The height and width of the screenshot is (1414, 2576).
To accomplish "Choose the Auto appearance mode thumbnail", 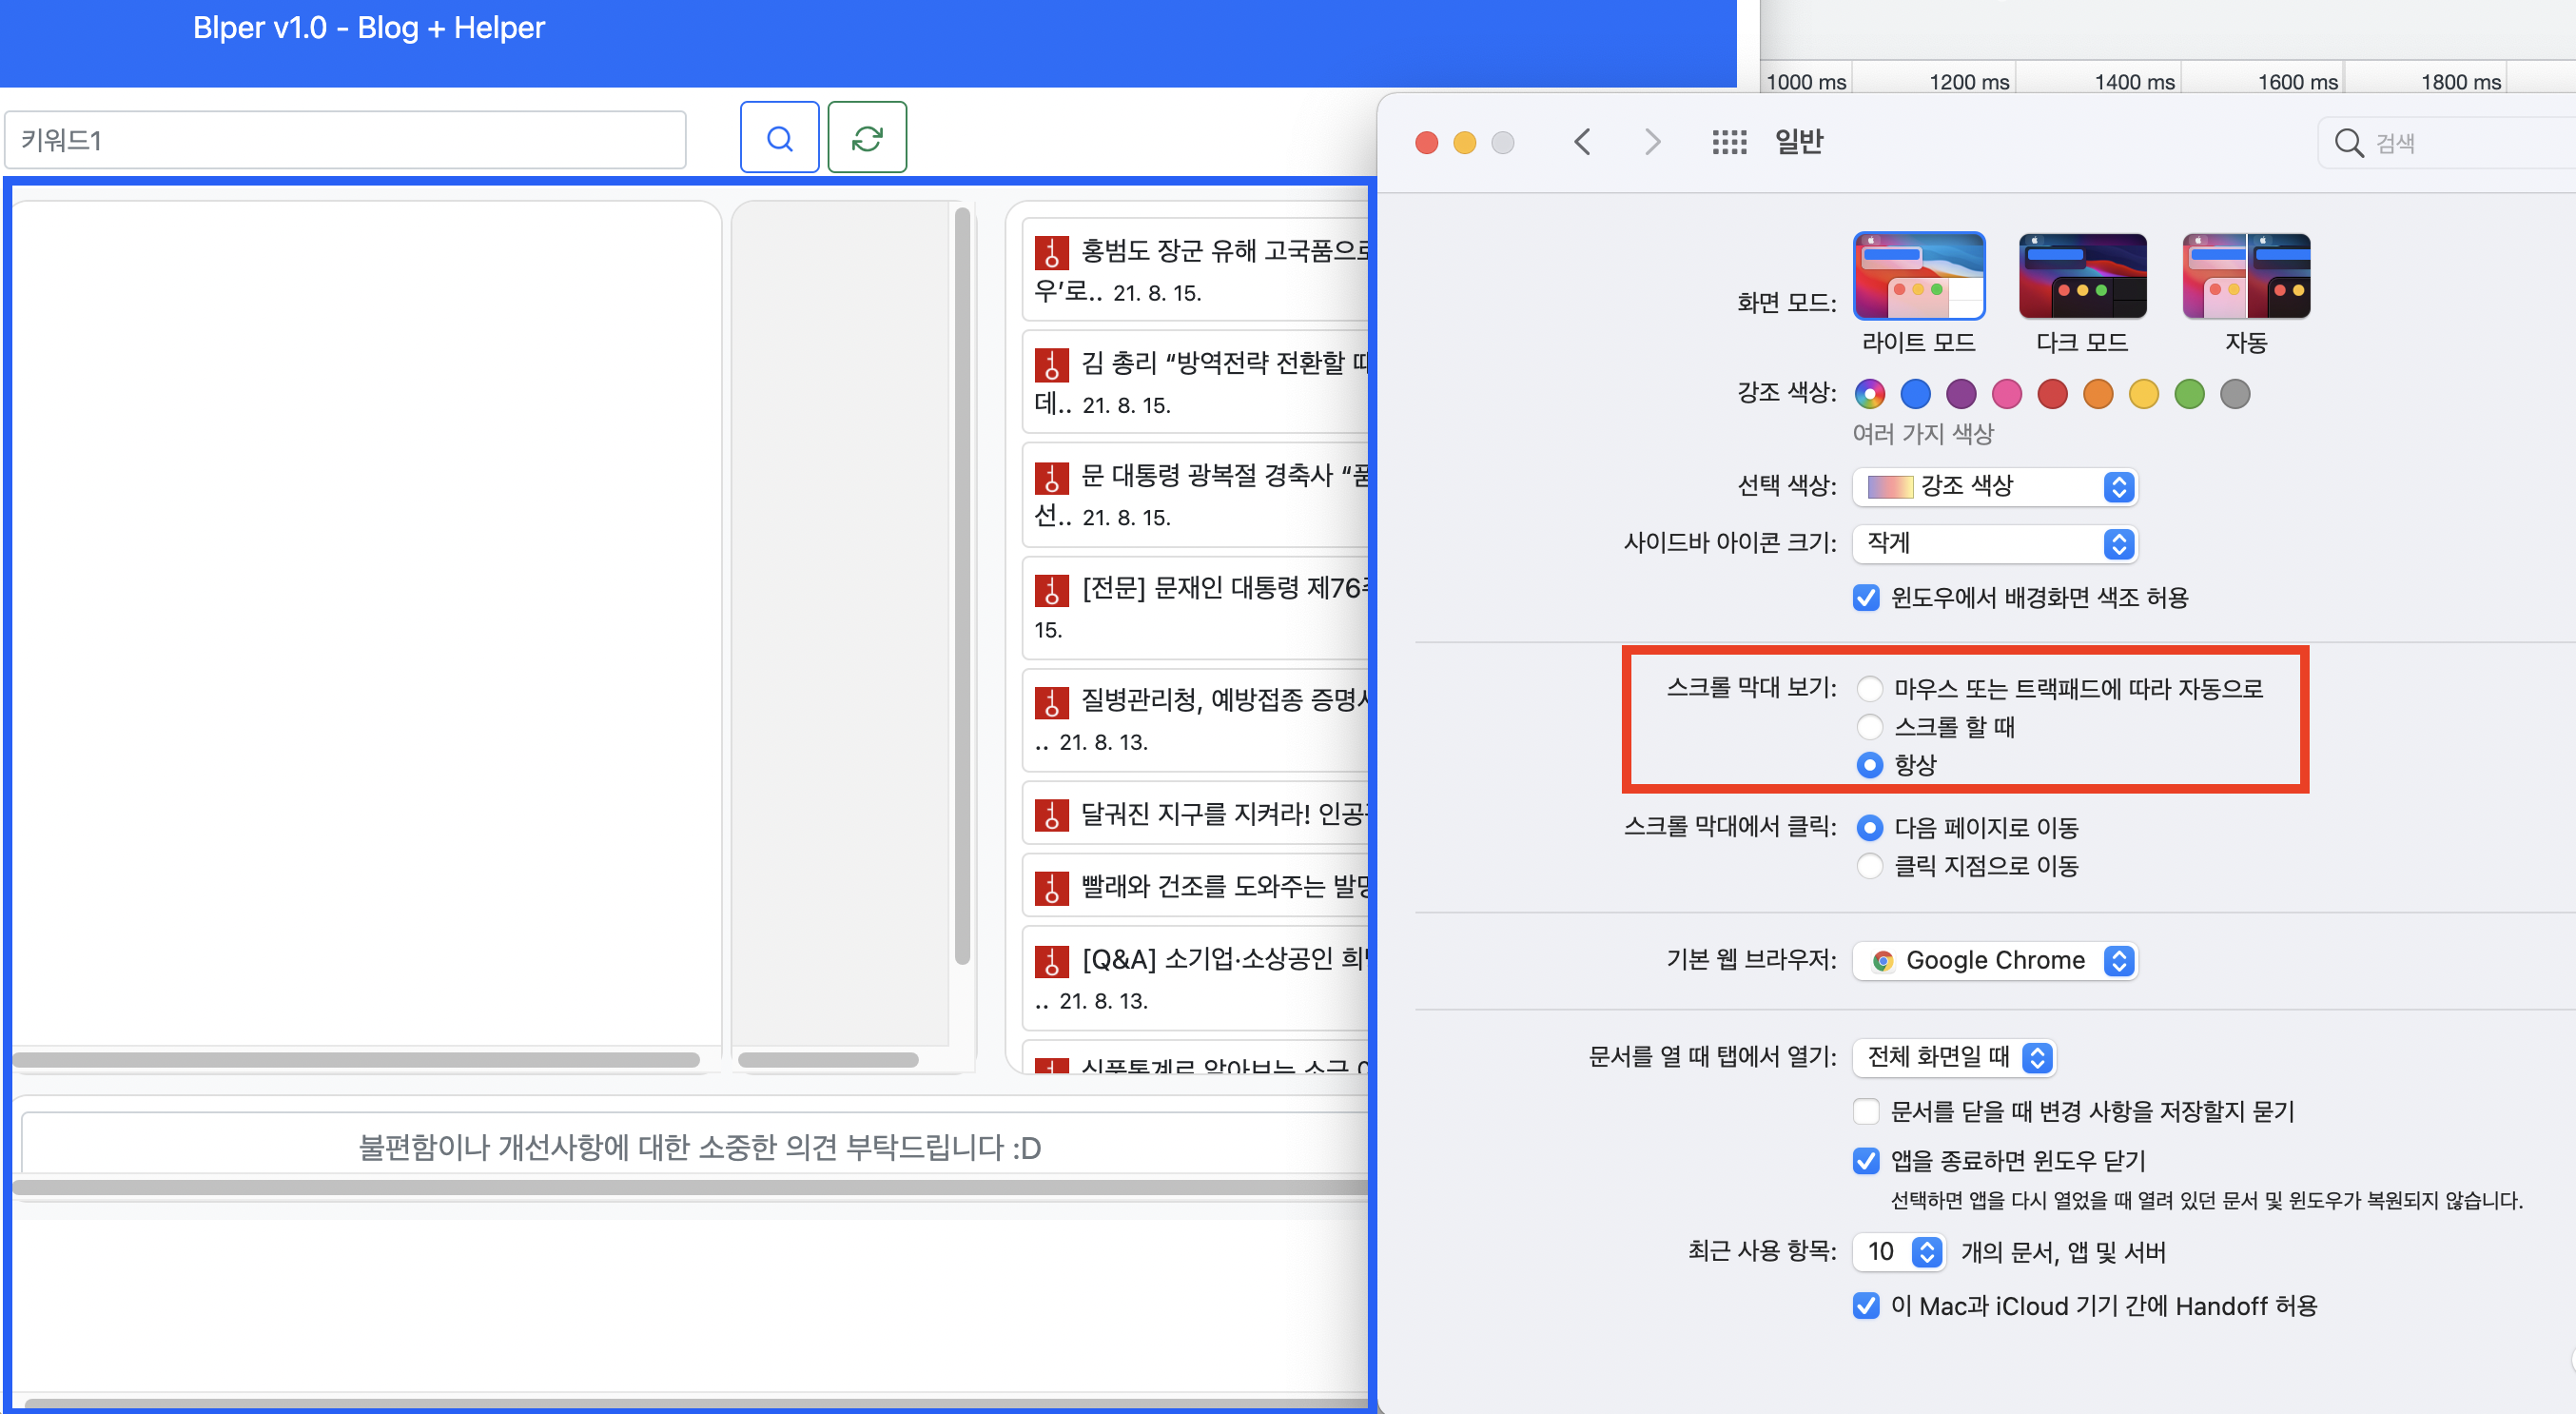I will [x=2245, y=276].
